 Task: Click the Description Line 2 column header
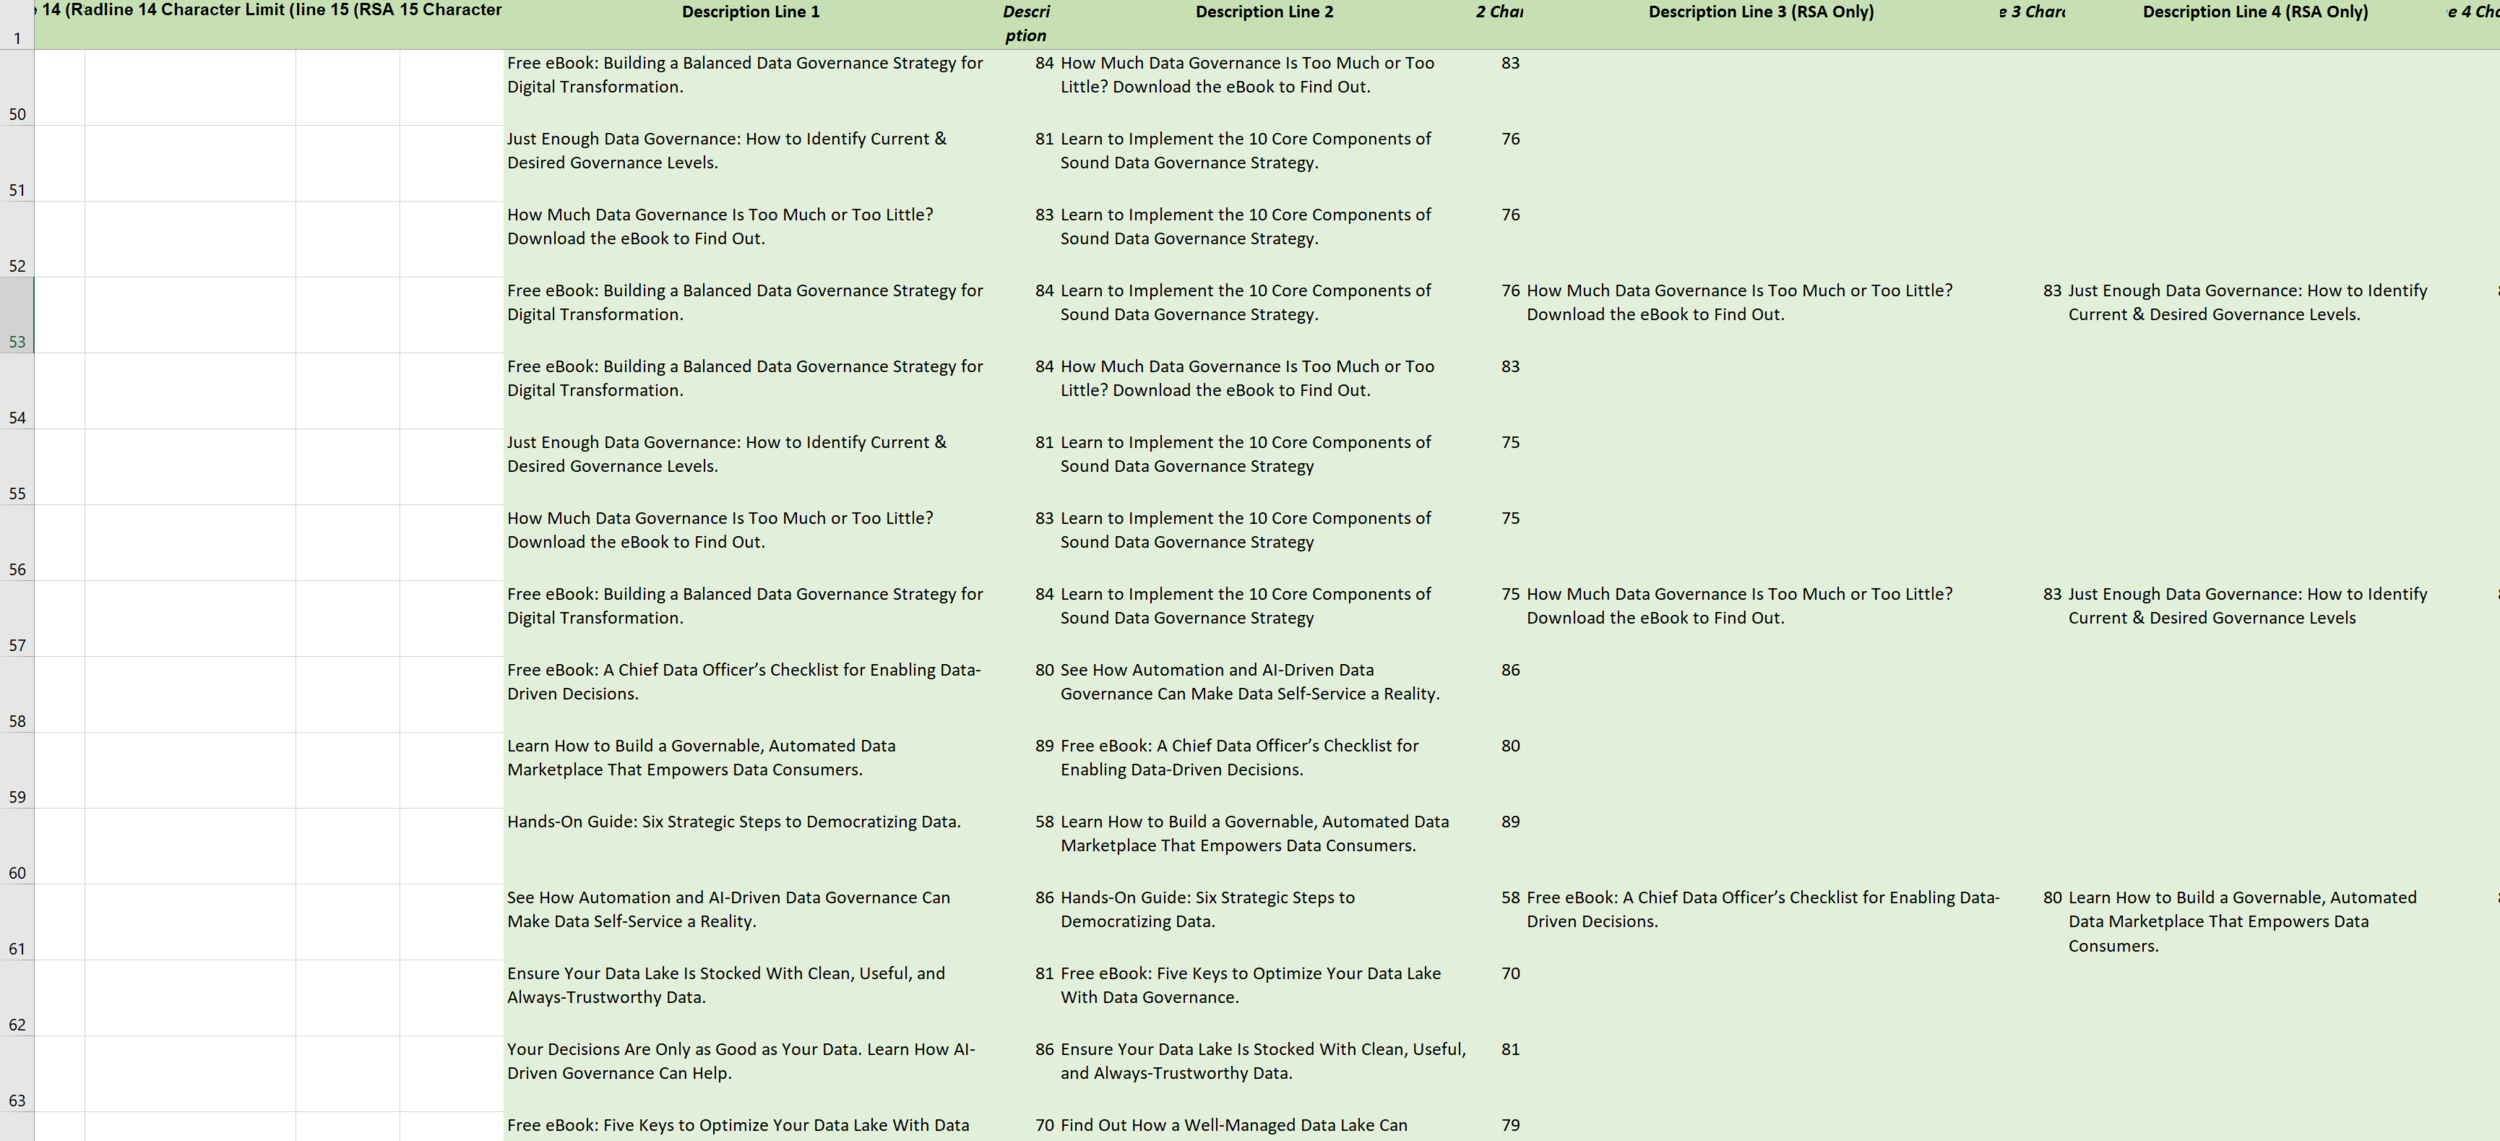[x=1264, y=13]
